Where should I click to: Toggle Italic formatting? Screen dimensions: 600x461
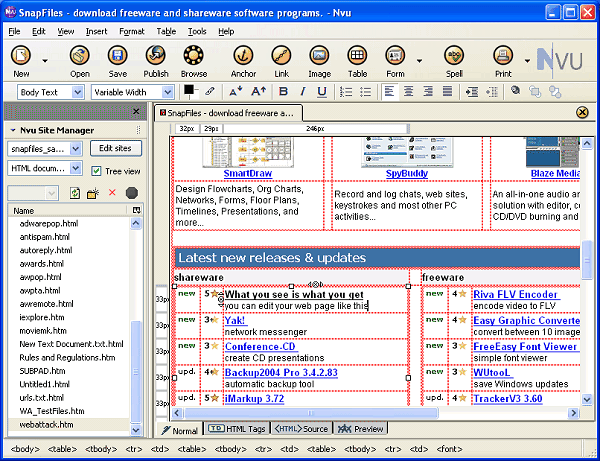click(x=303, y=91)
